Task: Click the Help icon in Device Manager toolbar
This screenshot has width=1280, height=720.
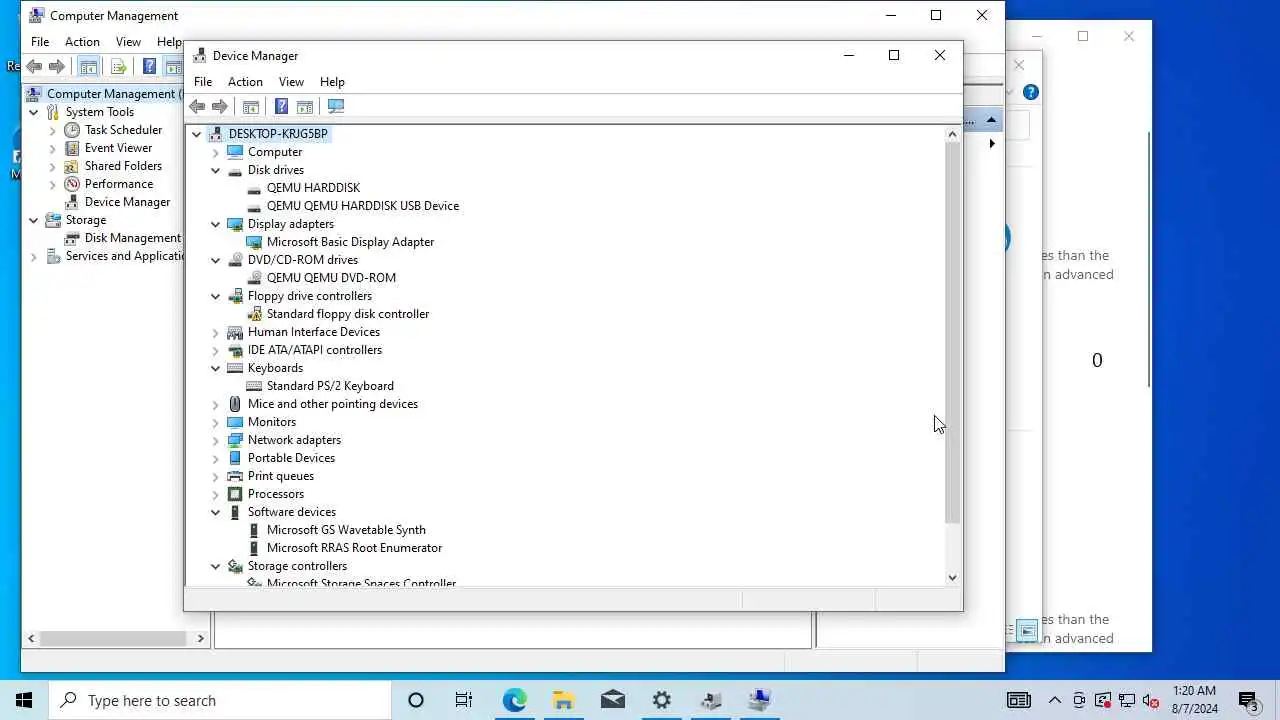Action: 281,106
